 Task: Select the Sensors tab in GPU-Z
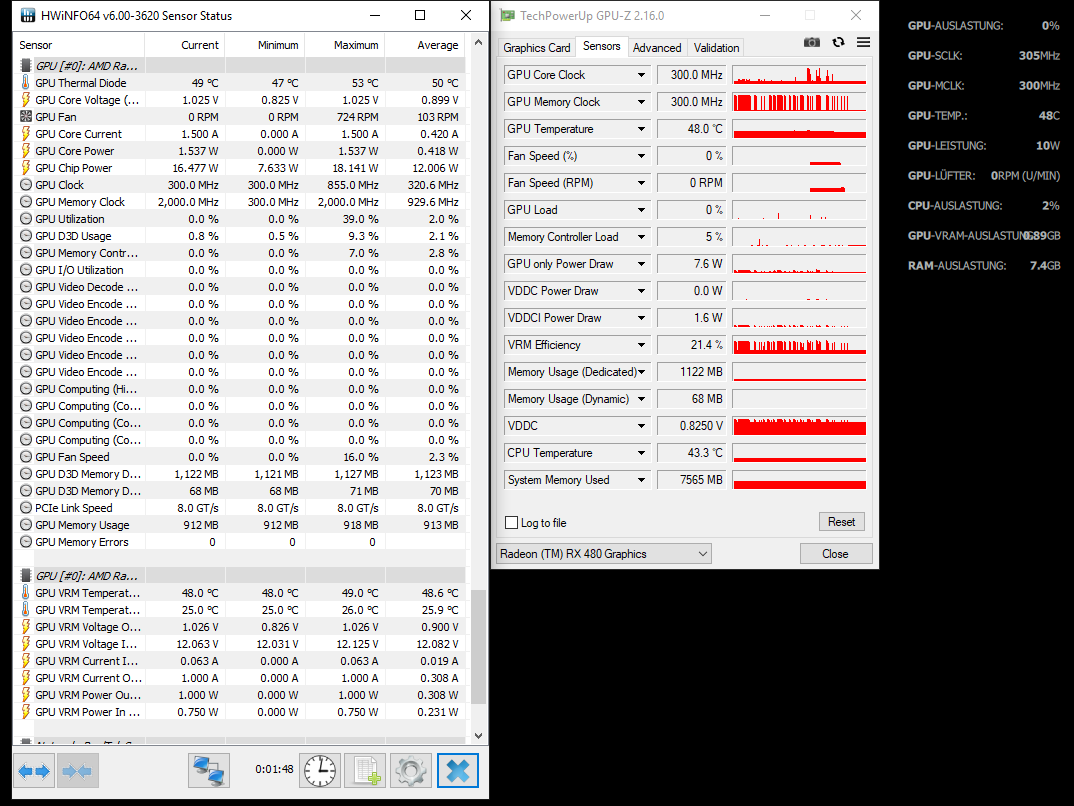pyautogui.click(x=601, y=47)
